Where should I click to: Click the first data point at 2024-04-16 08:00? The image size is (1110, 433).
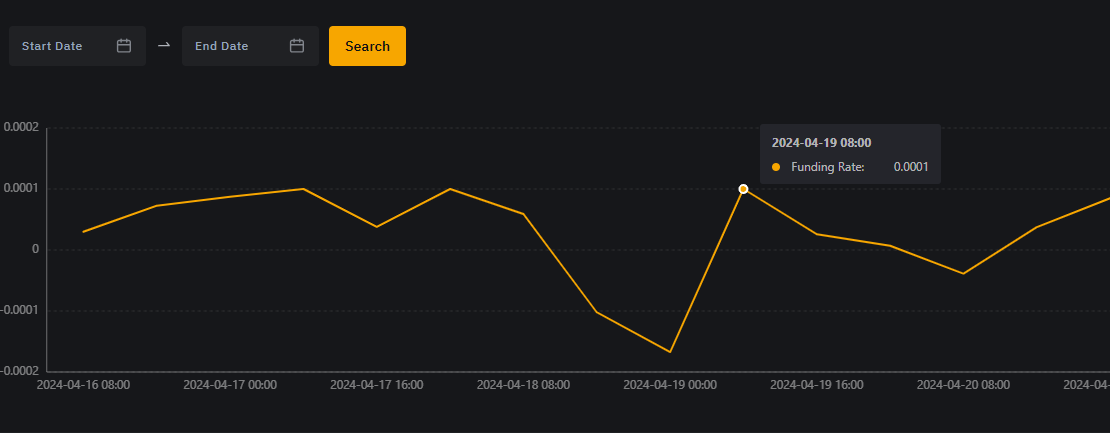coord(83,232)
